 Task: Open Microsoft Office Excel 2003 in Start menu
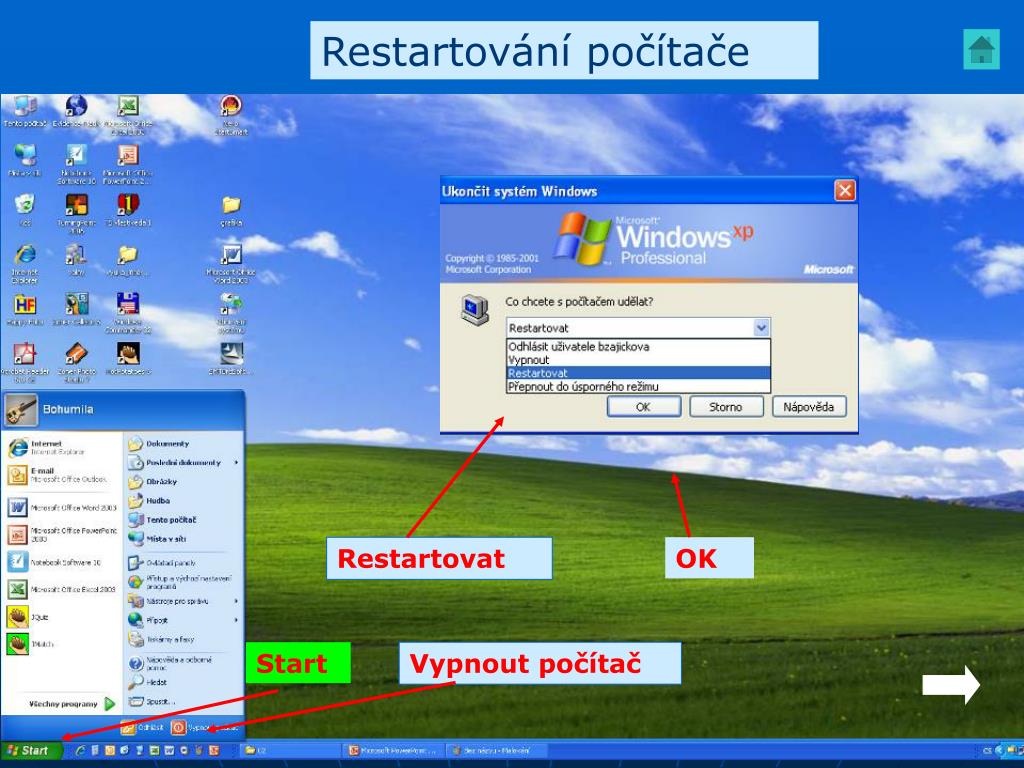(62, 589)
